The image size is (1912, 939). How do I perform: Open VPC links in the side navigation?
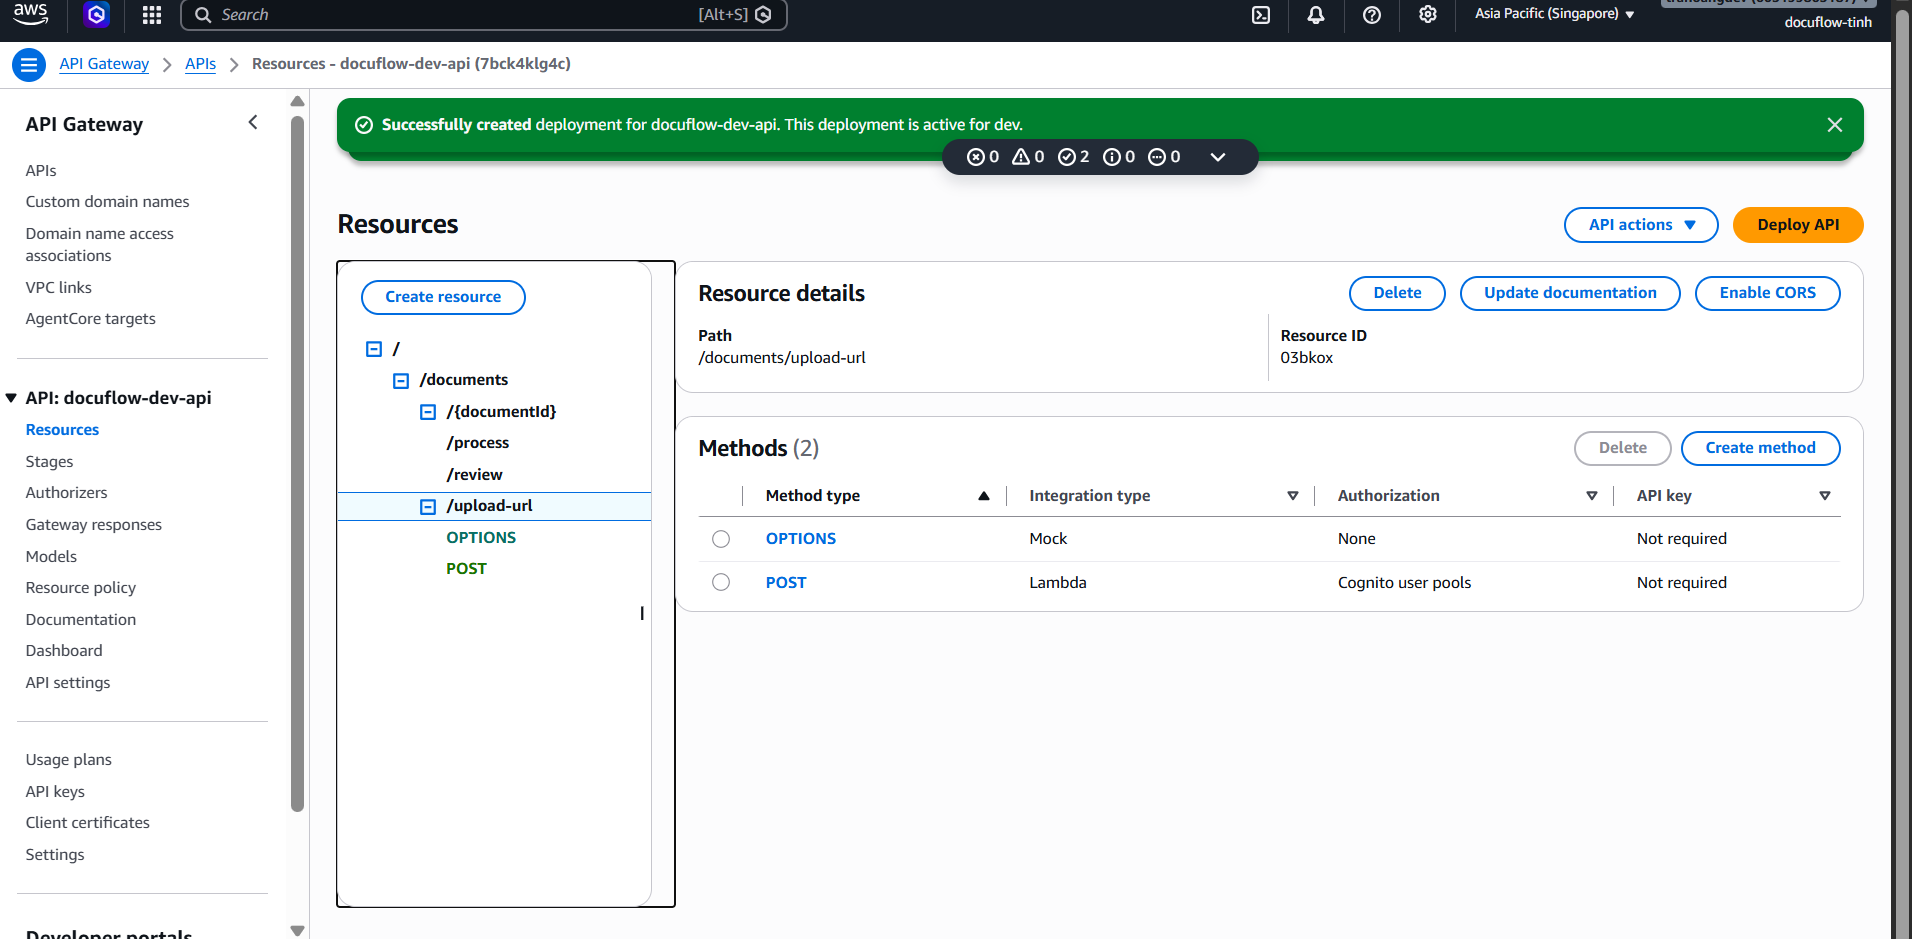point(58,288)
